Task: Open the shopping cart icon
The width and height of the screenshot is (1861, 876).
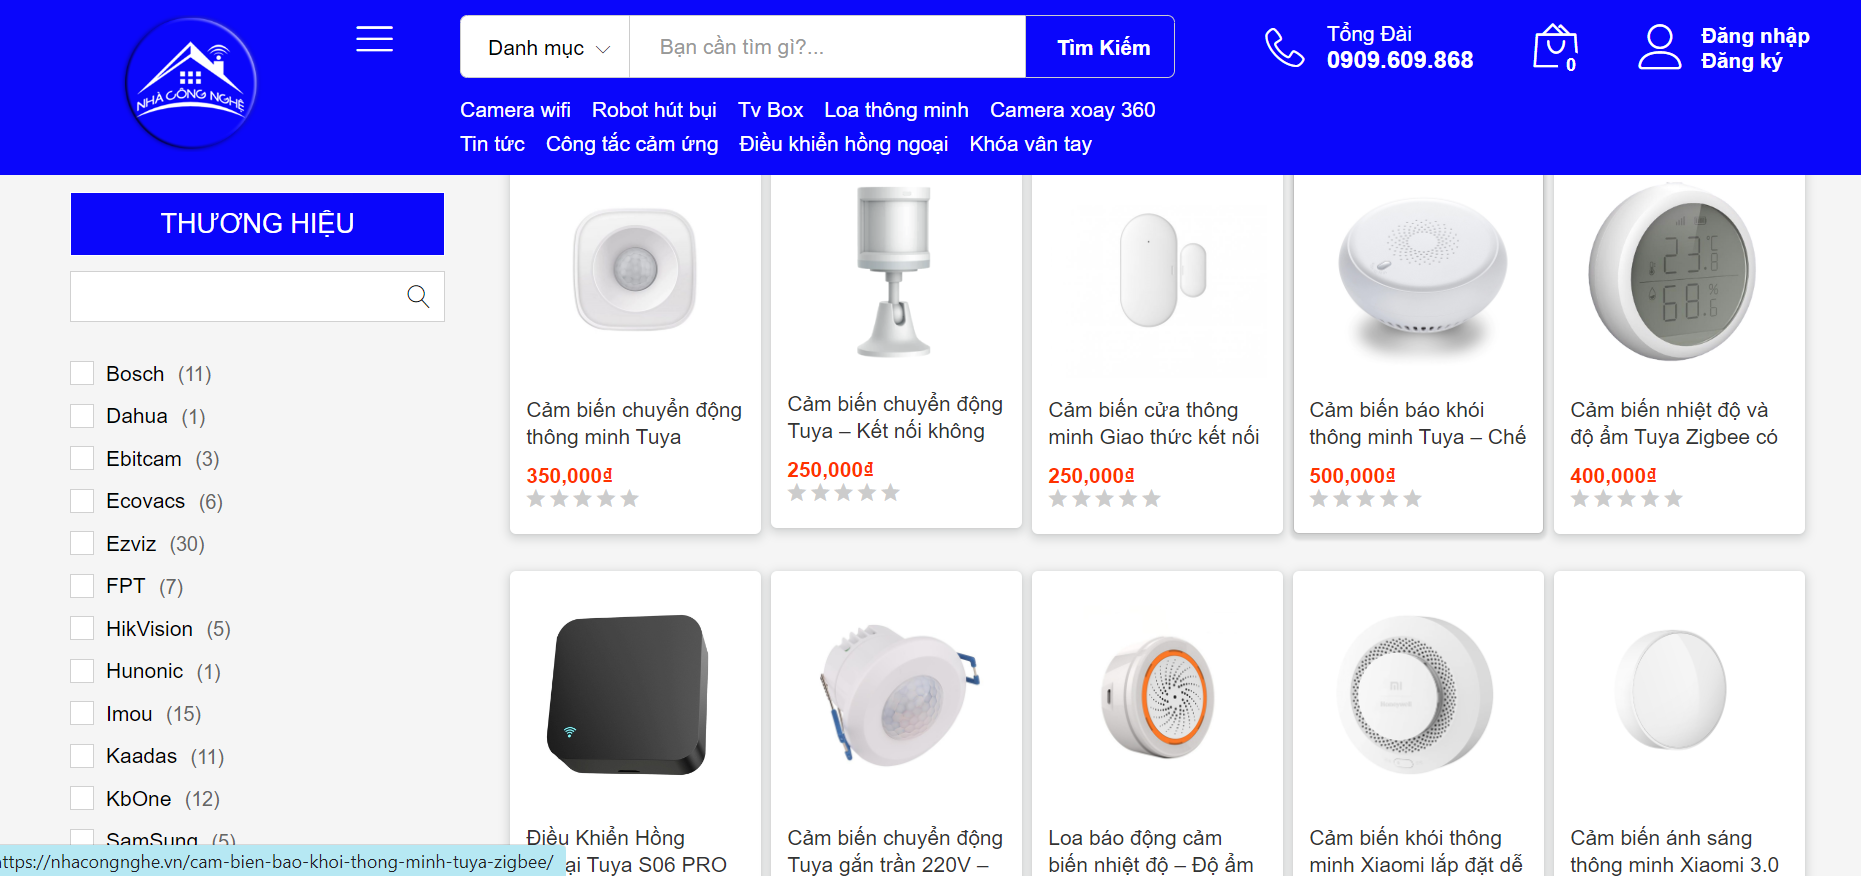Action: point(1554,47)
